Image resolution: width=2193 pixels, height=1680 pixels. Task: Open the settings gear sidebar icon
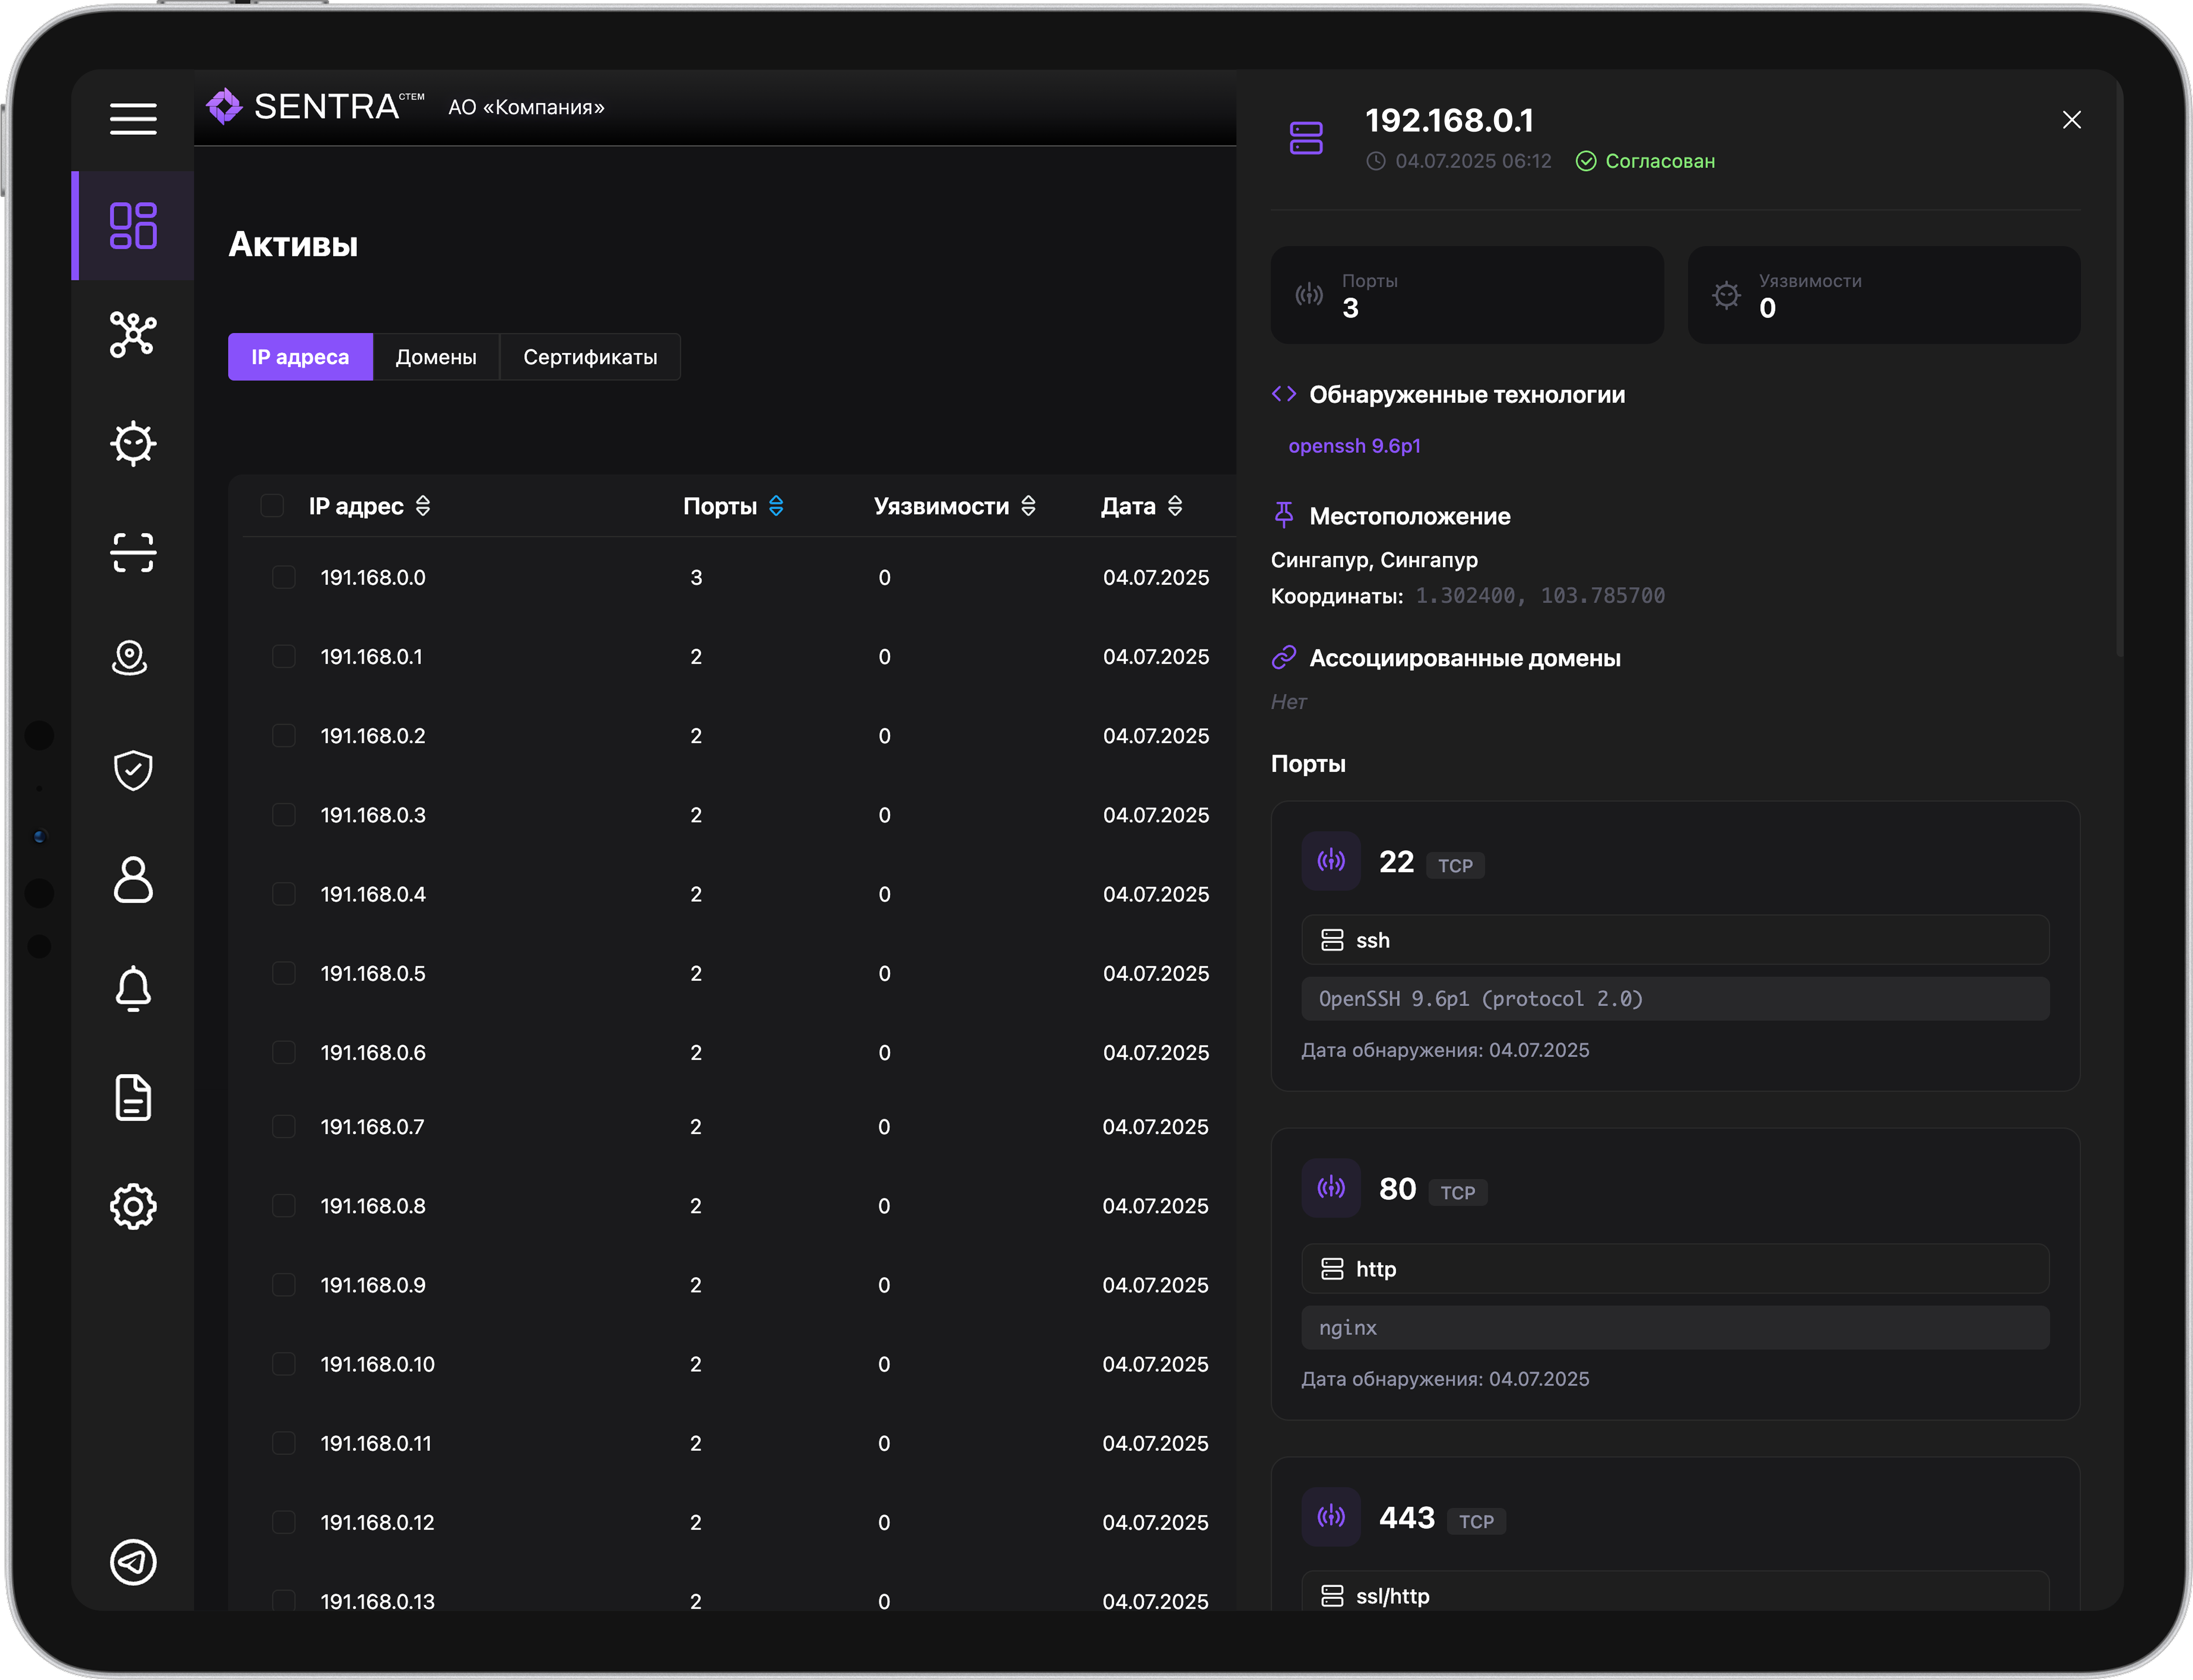point(133,1207)
